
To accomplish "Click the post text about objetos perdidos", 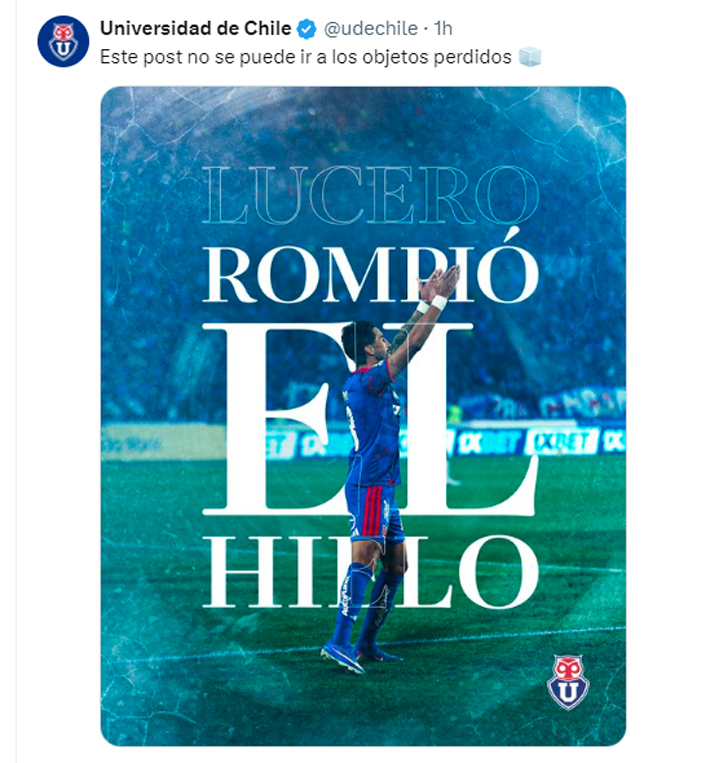I will coord(306,57).
